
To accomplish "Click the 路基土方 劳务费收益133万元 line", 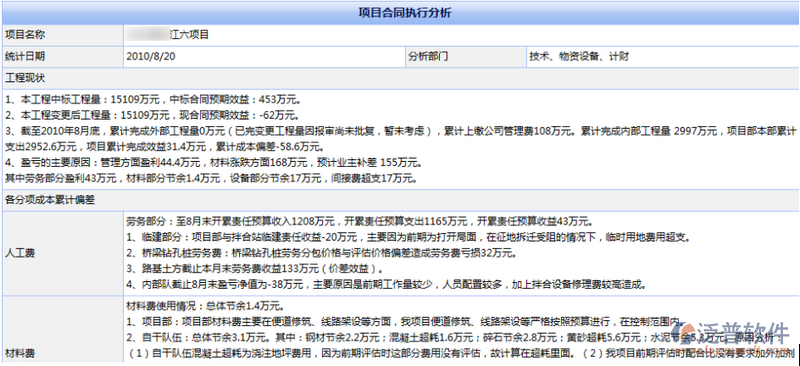I will coord(255,267).
